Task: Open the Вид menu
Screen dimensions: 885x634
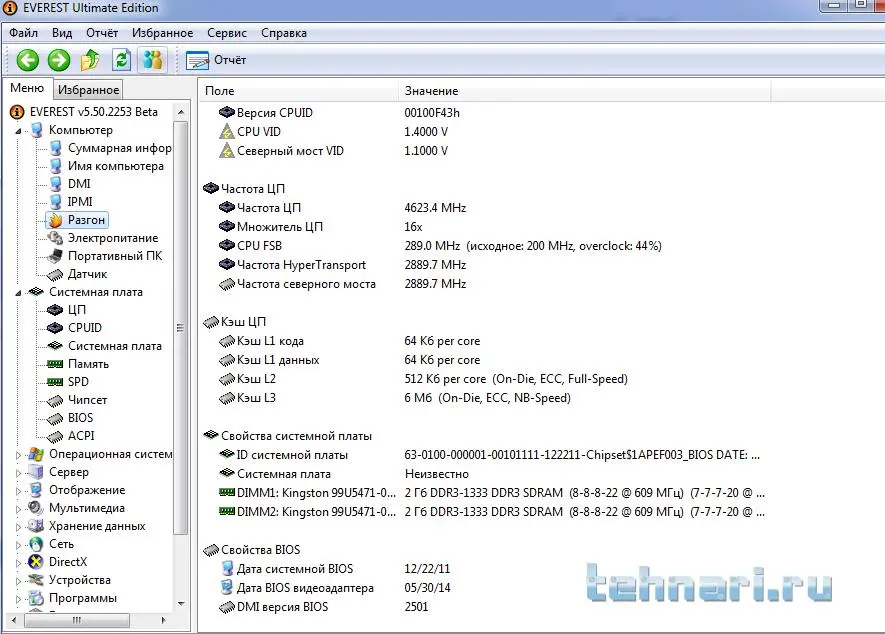Action: (62, 33)
